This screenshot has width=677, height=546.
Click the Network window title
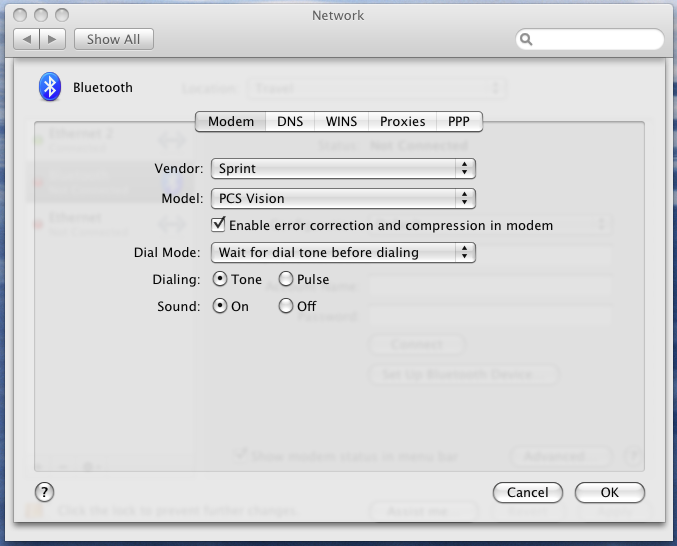(x=338, y=16)
